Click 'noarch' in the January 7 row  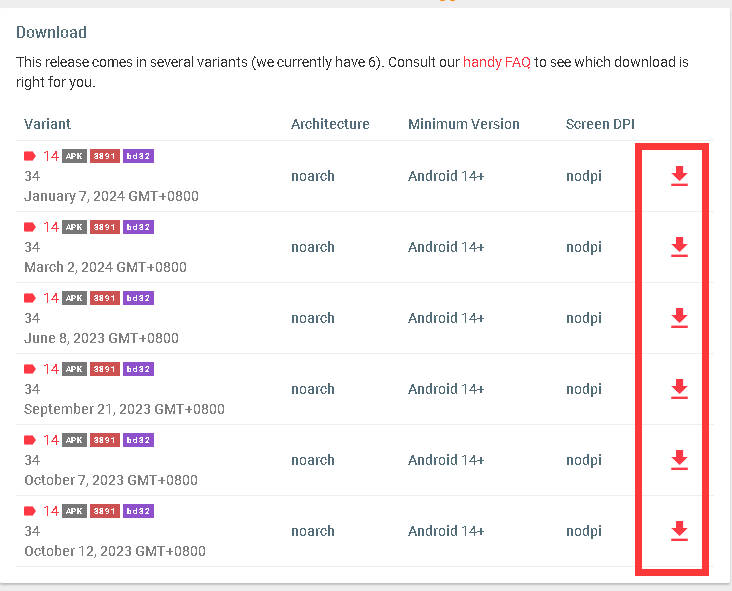tap(313, 176)
